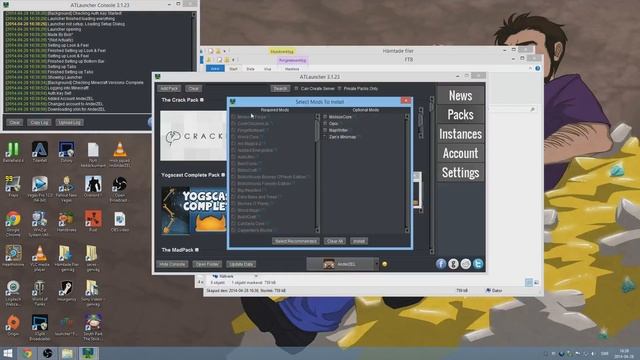The width and height of the screenshot is (640, 360).
Task: Select the Vegas Pro desktop shortcut
Action: click(x=40, y=188)
